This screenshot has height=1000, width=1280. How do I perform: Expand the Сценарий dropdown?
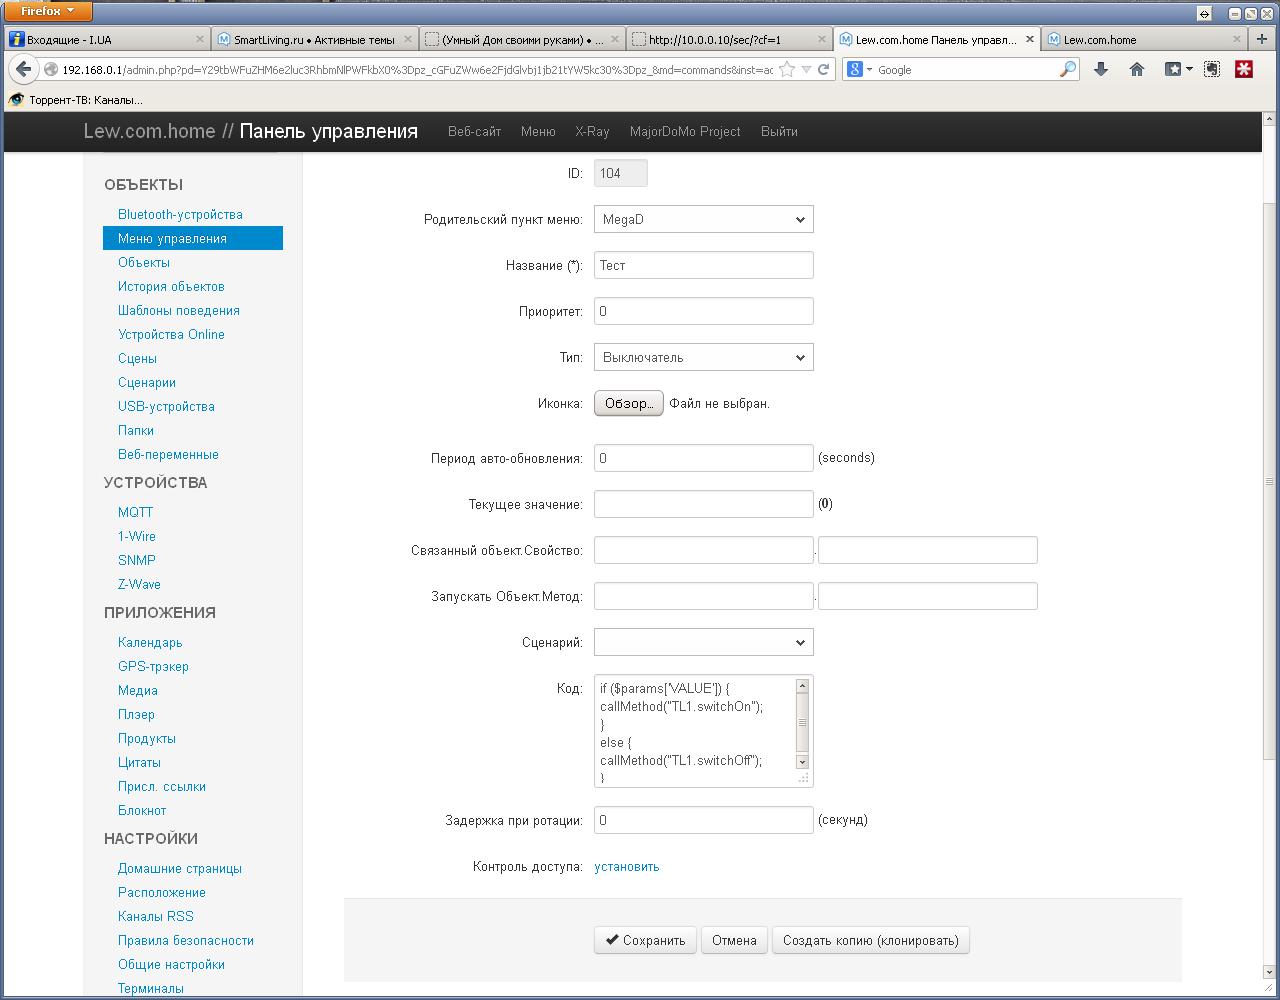[703, 642]
